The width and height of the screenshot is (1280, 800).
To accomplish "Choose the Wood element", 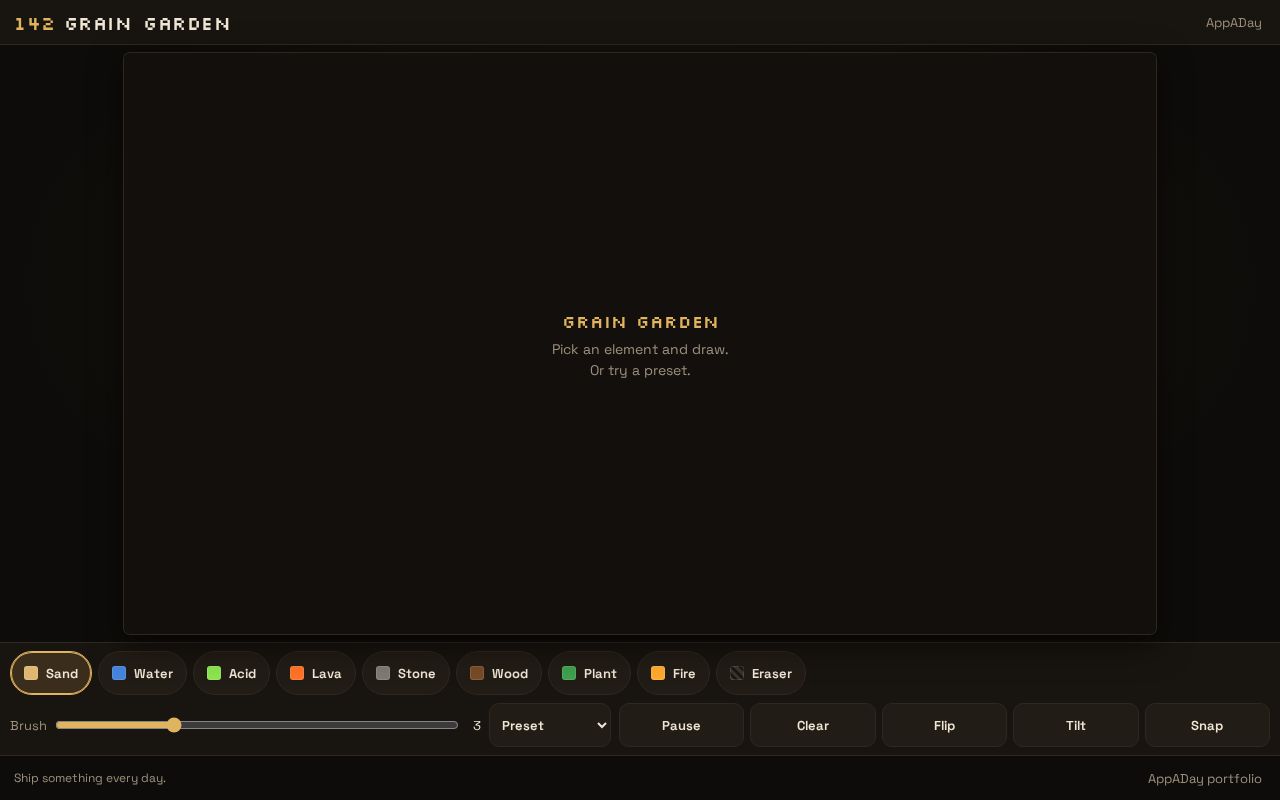I will click(x=499, y=673).
